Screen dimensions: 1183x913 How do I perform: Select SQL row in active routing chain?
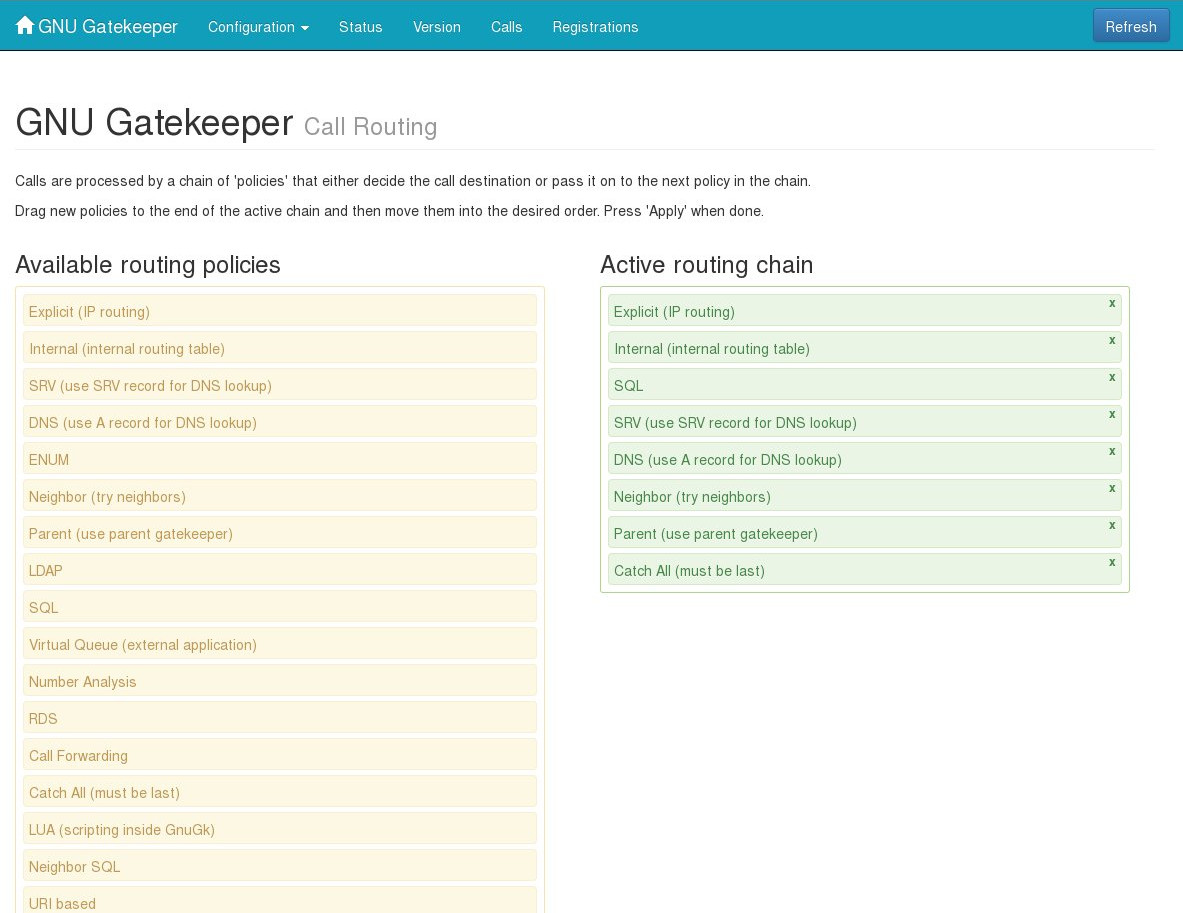(865, 385)
